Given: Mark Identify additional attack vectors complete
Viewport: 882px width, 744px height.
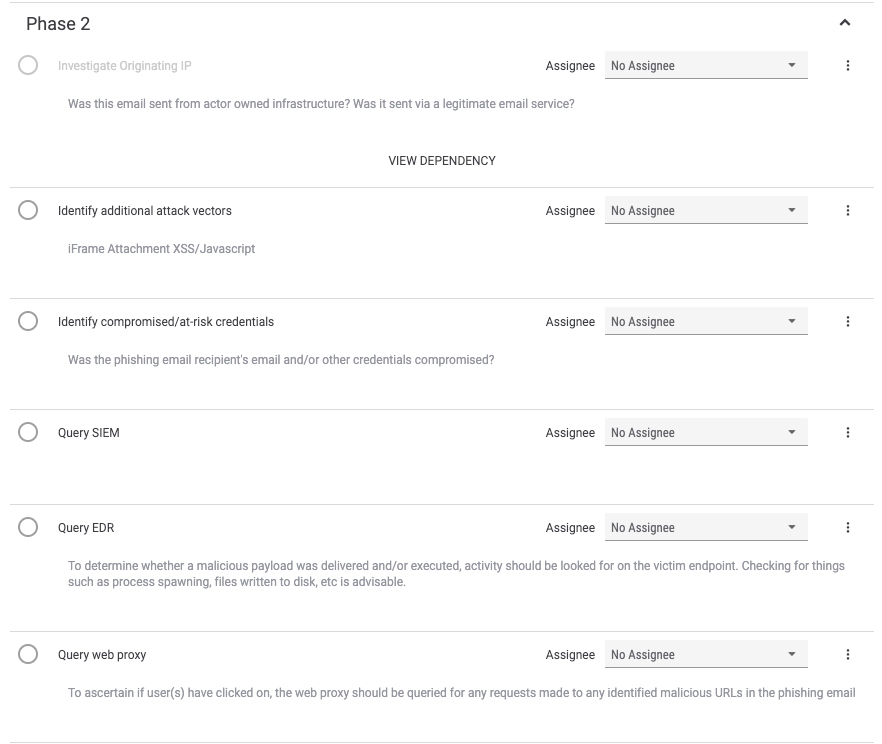Looking at the screenshot, I should tap(28, 210).
